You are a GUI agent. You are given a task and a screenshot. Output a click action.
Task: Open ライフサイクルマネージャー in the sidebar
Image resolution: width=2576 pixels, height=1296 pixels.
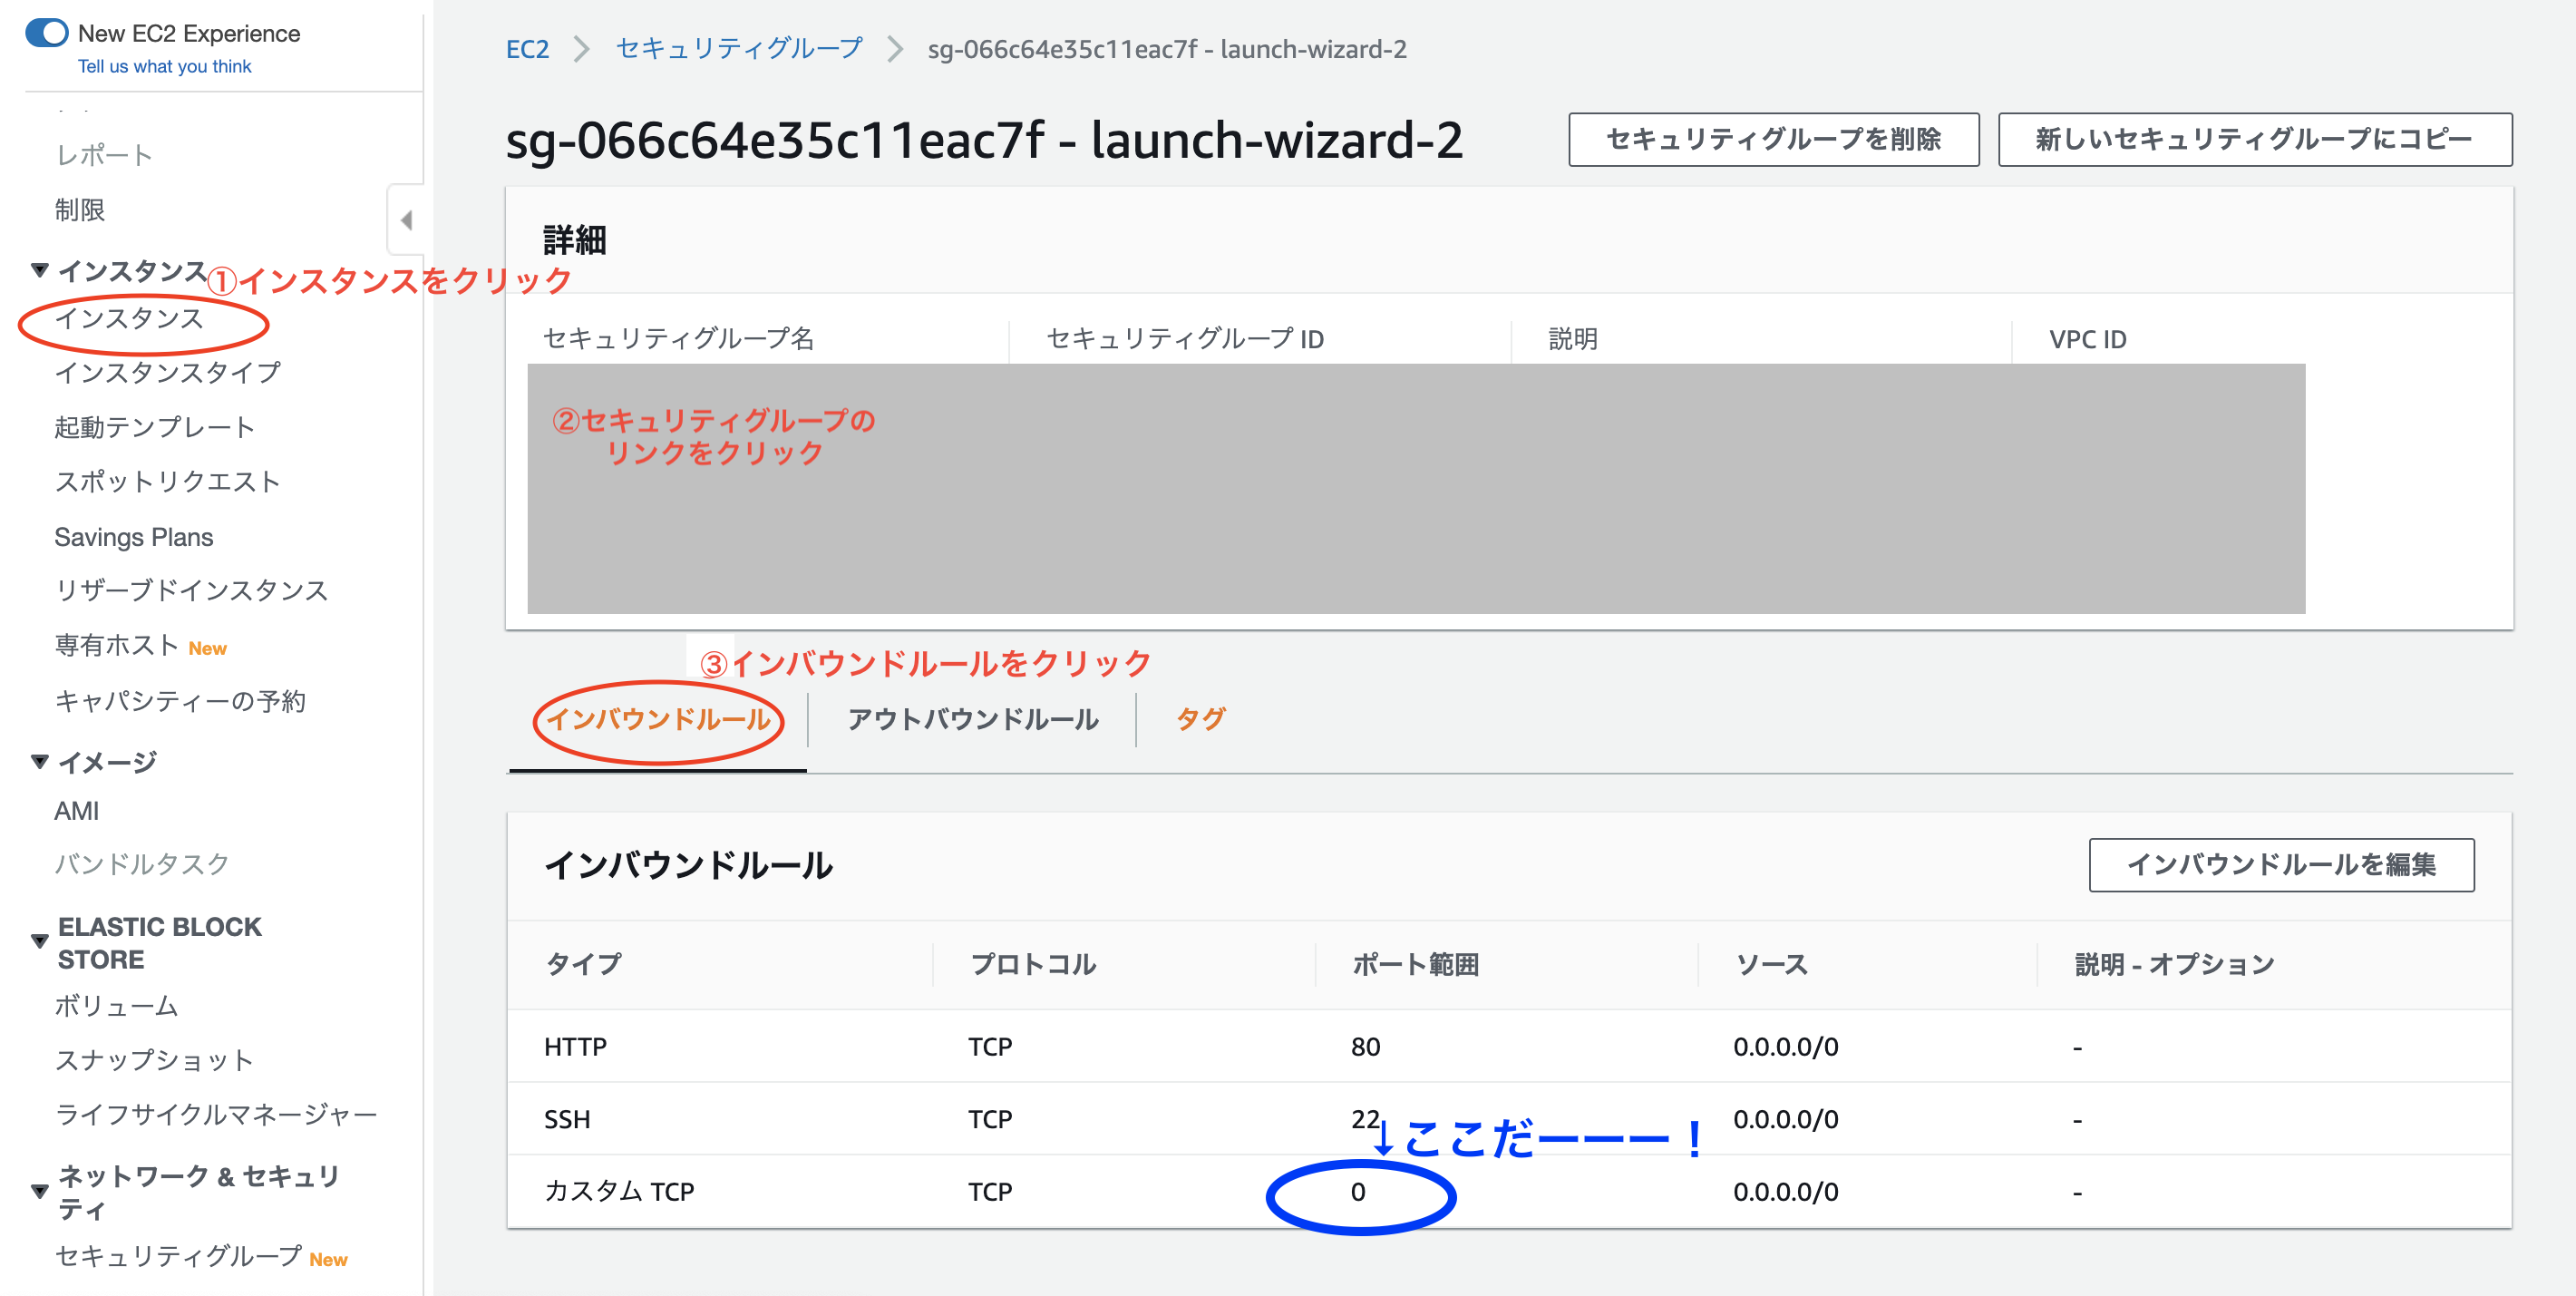216,1114
